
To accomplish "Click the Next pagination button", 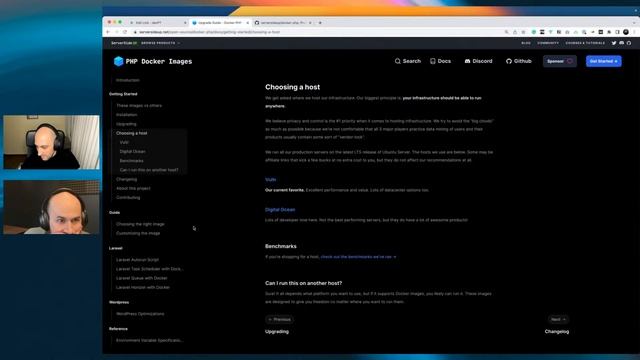I will pyautogui.click(x=558, y=319).
